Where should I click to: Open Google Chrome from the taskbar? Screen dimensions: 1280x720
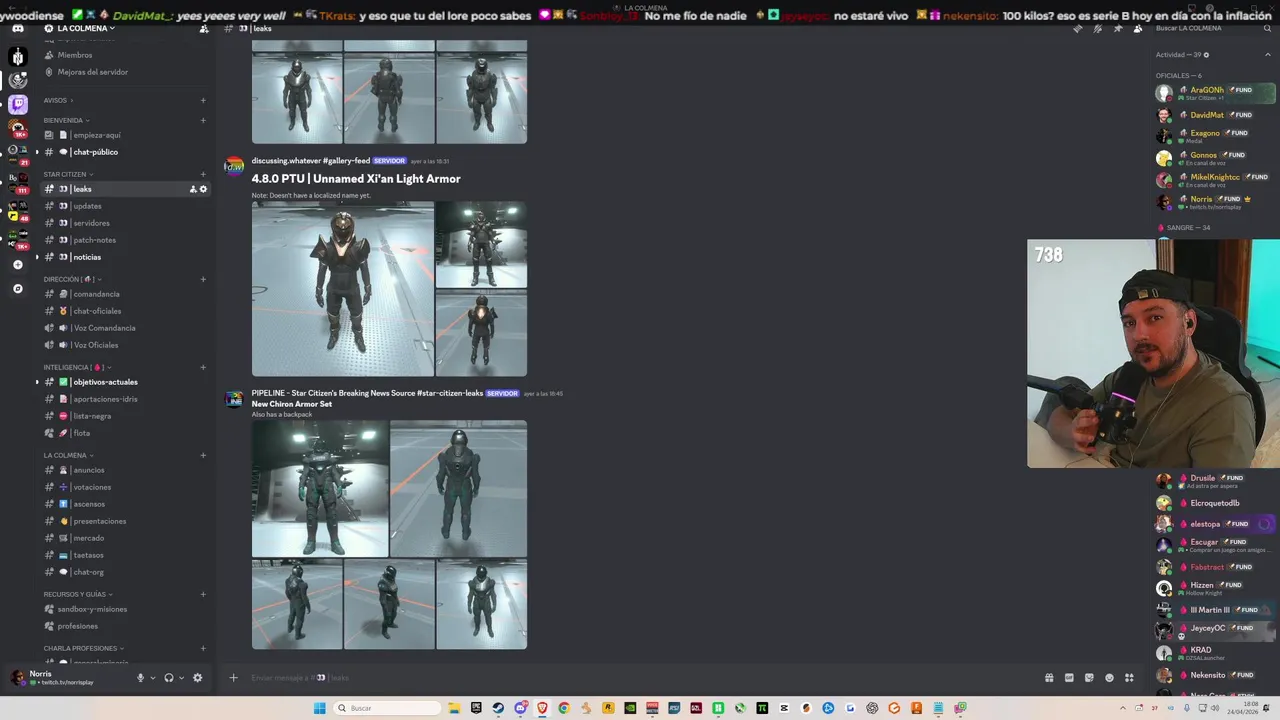(x=564, y=708)
